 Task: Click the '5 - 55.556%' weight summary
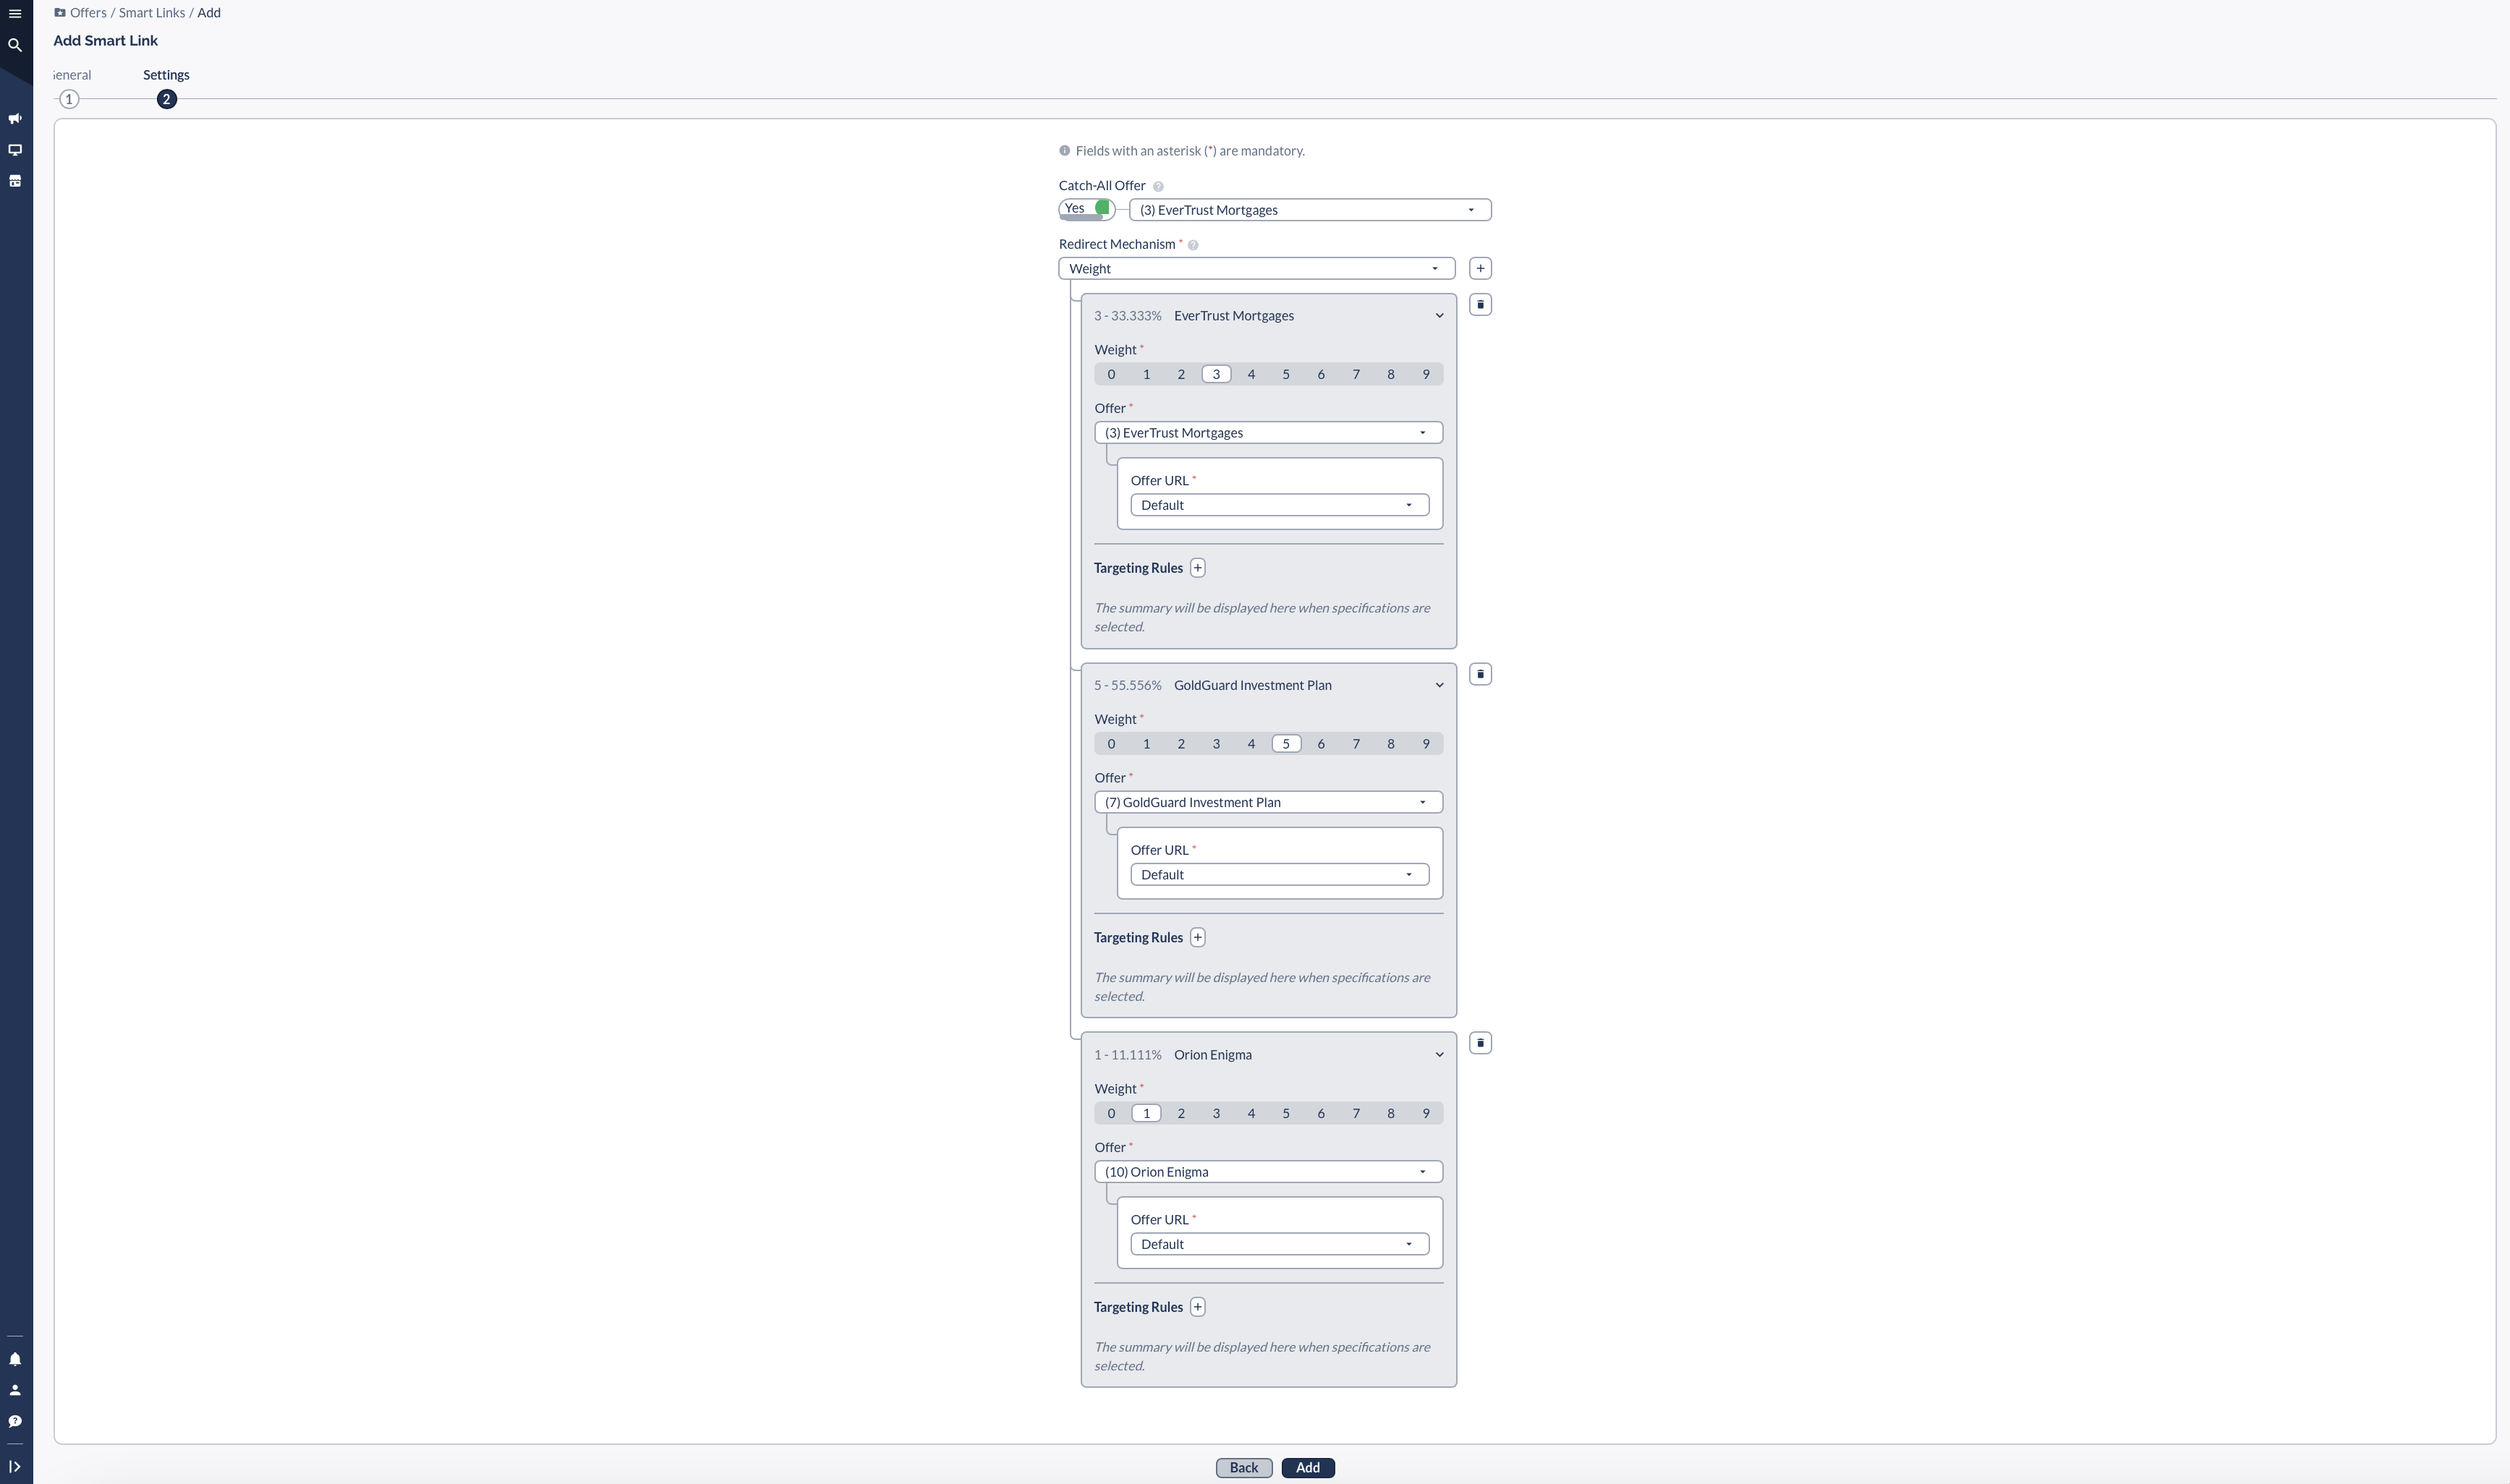pyautogui.click(x=1128, y=685)
